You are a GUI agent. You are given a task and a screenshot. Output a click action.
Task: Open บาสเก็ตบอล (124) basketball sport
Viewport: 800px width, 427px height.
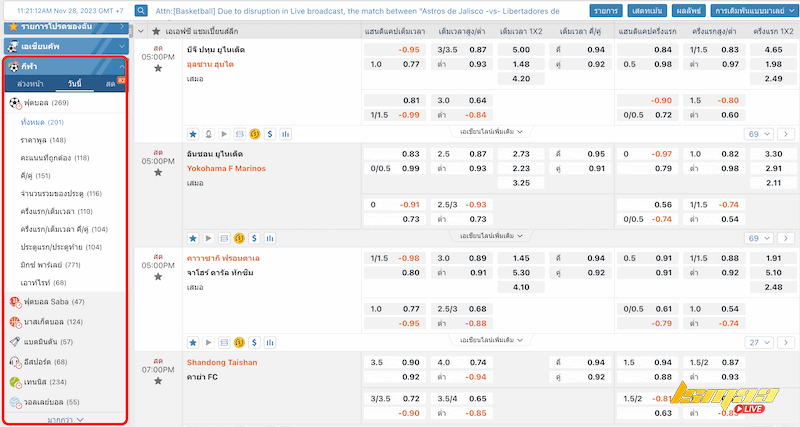pos(53,322)
